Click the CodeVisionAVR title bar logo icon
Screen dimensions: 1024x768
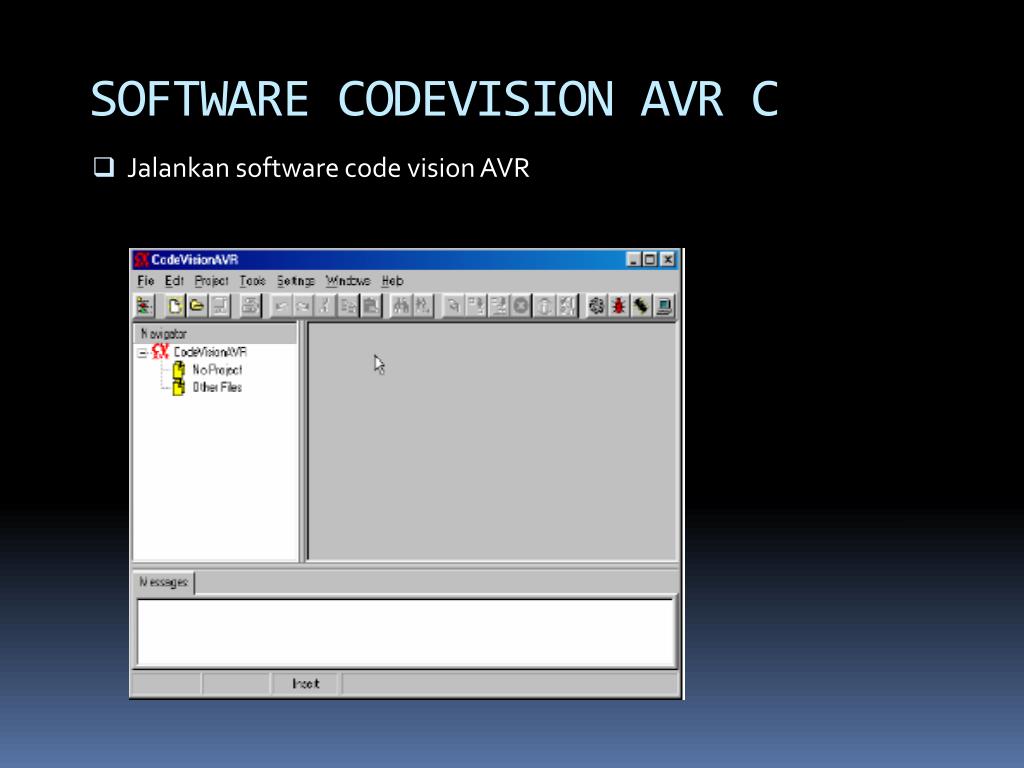[x=142, y=260]
